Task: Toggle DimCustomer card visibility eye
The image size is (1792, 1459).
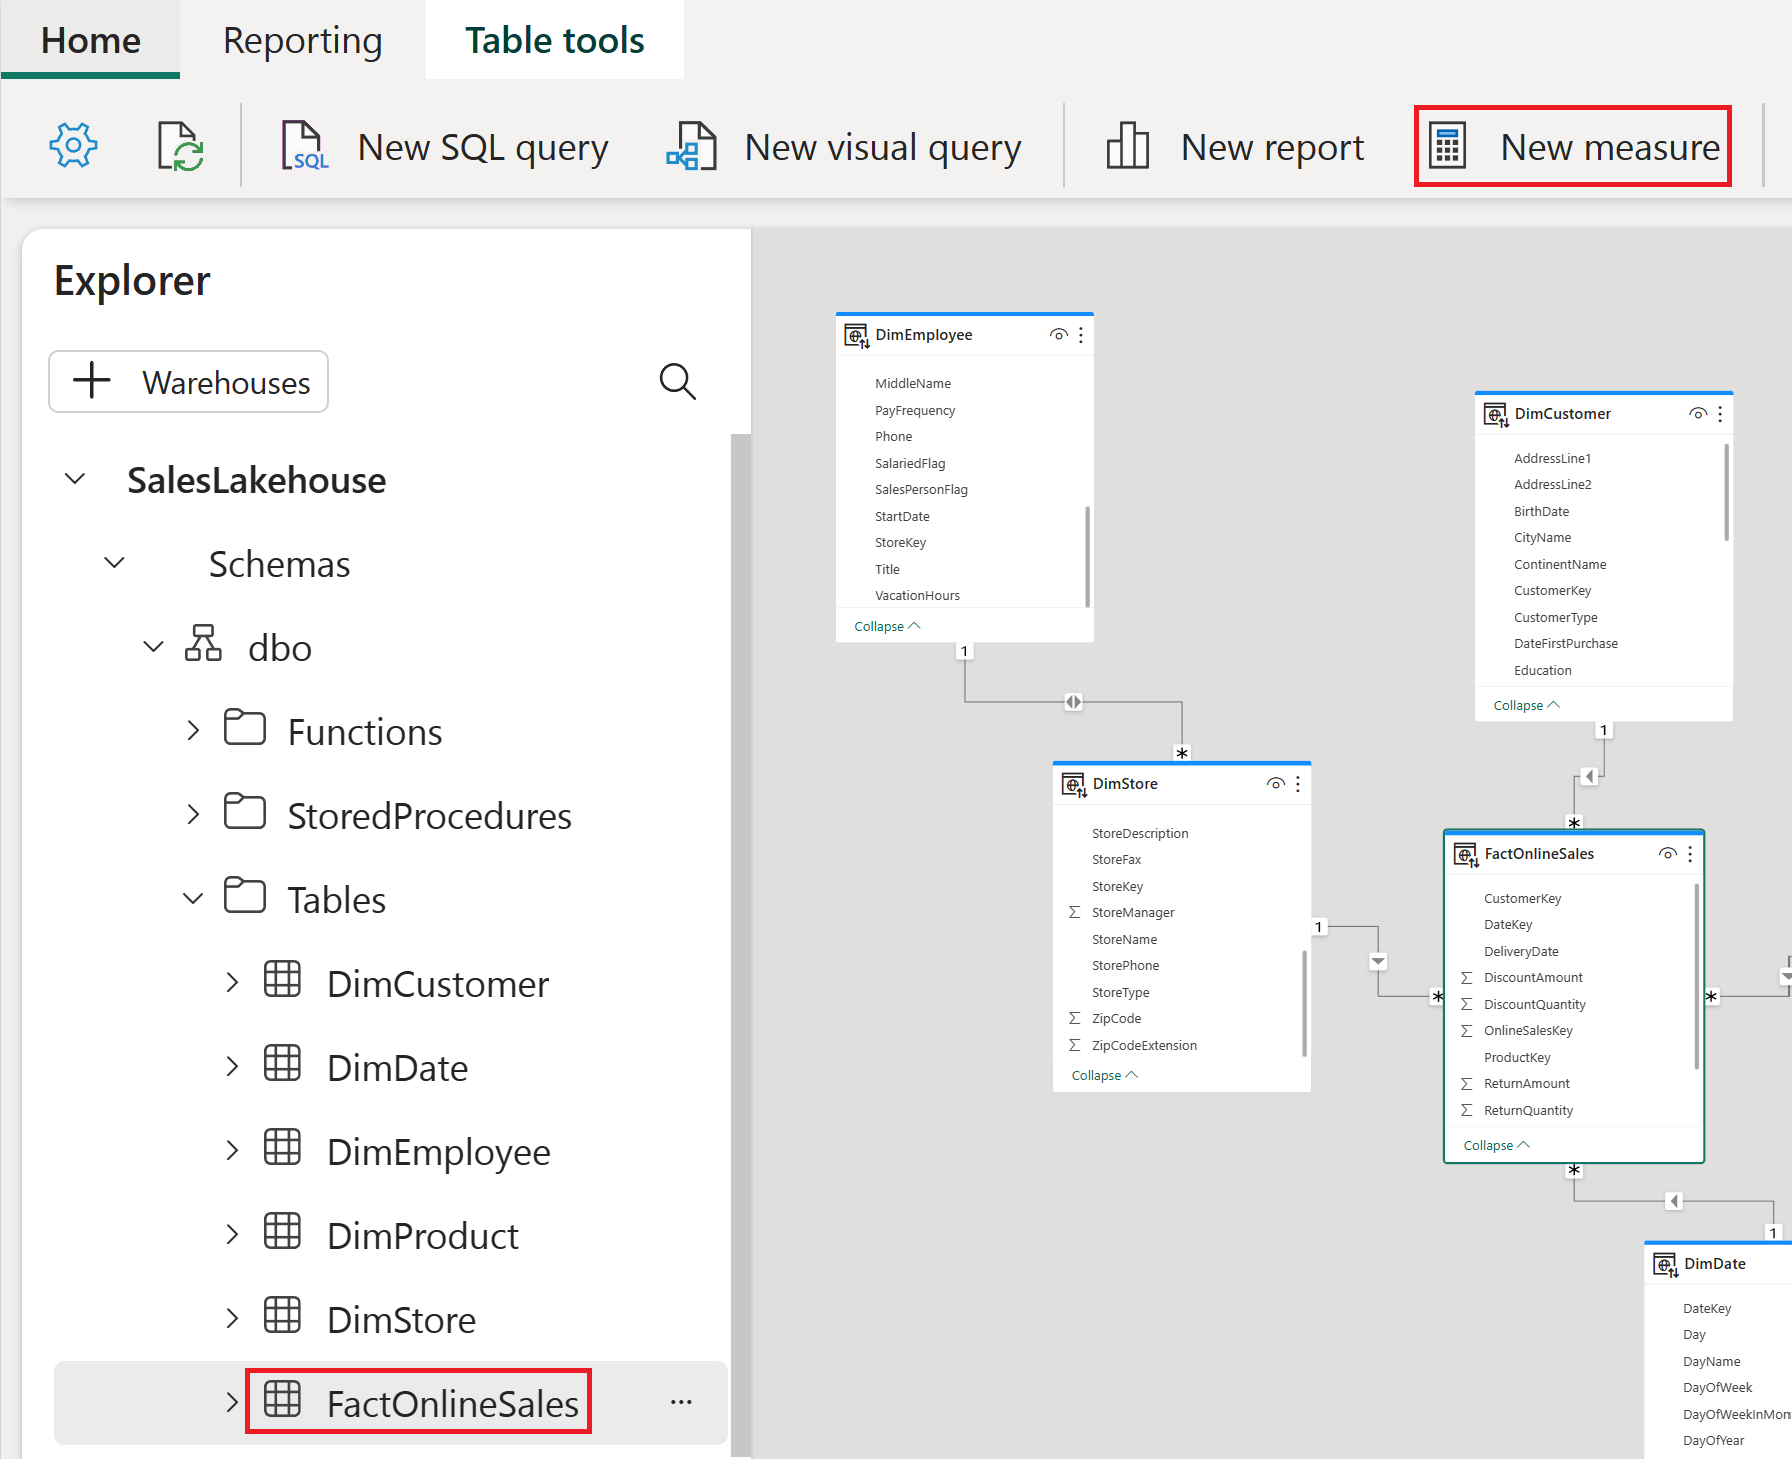Action: point(1697,414)
